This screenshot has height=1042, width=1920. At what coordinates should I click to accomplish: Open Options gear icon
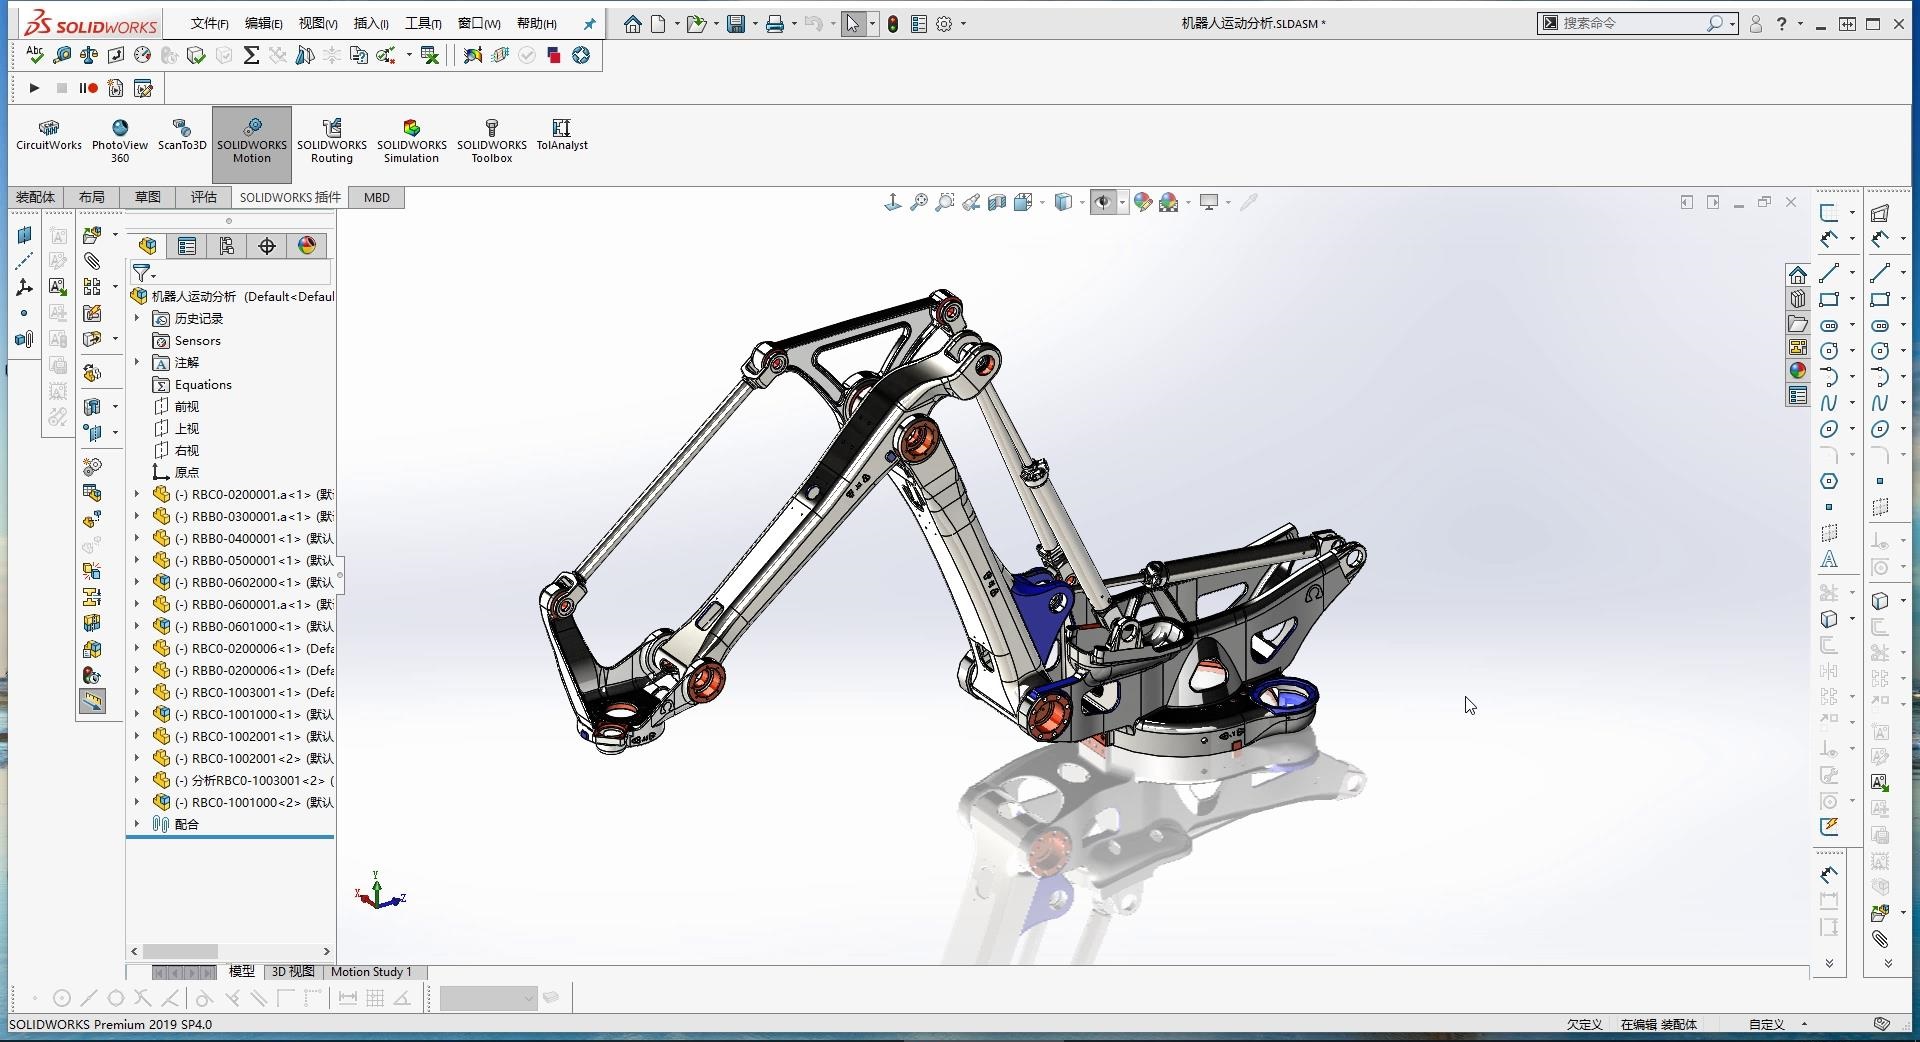coord(944,24)
